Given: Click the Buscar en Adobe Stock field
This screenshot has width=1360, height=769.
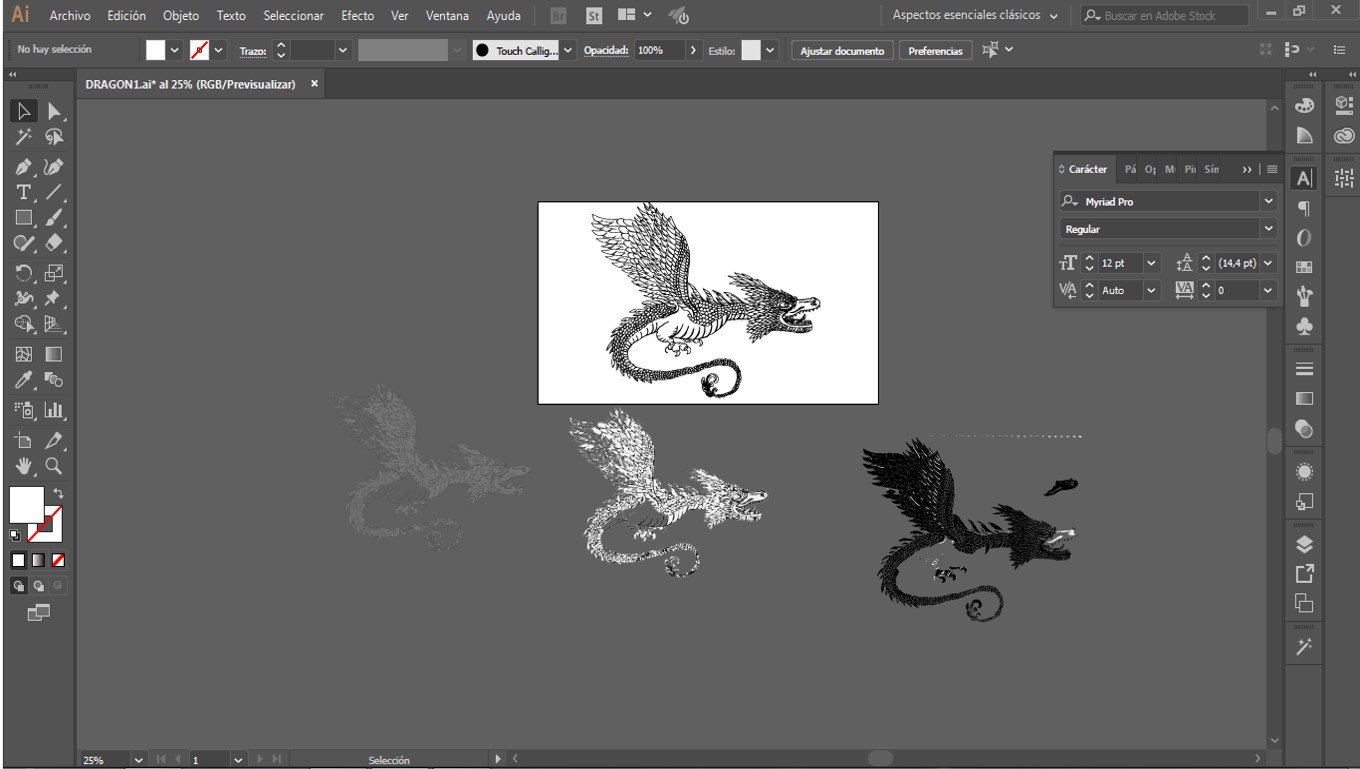Looking at the screenshot, I should click(1164, 16).
